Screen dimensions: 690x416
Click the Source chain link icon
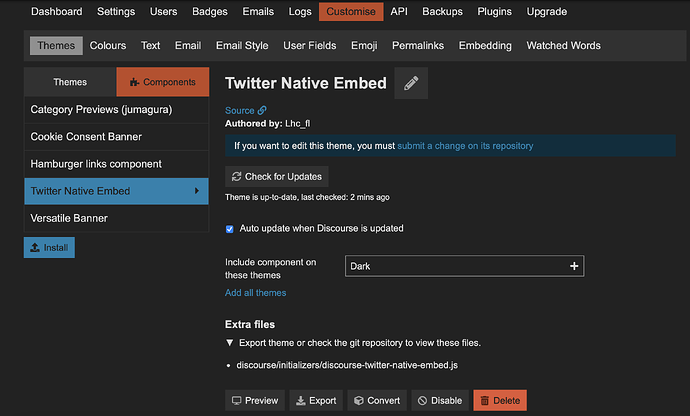click(262, 110)
